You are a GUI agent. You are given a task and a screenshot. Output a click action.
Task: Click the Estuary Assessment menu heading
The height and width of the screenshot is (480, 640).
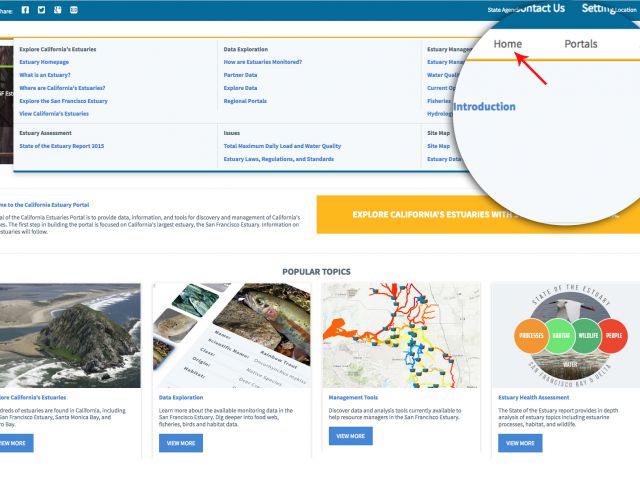(45, 133)
